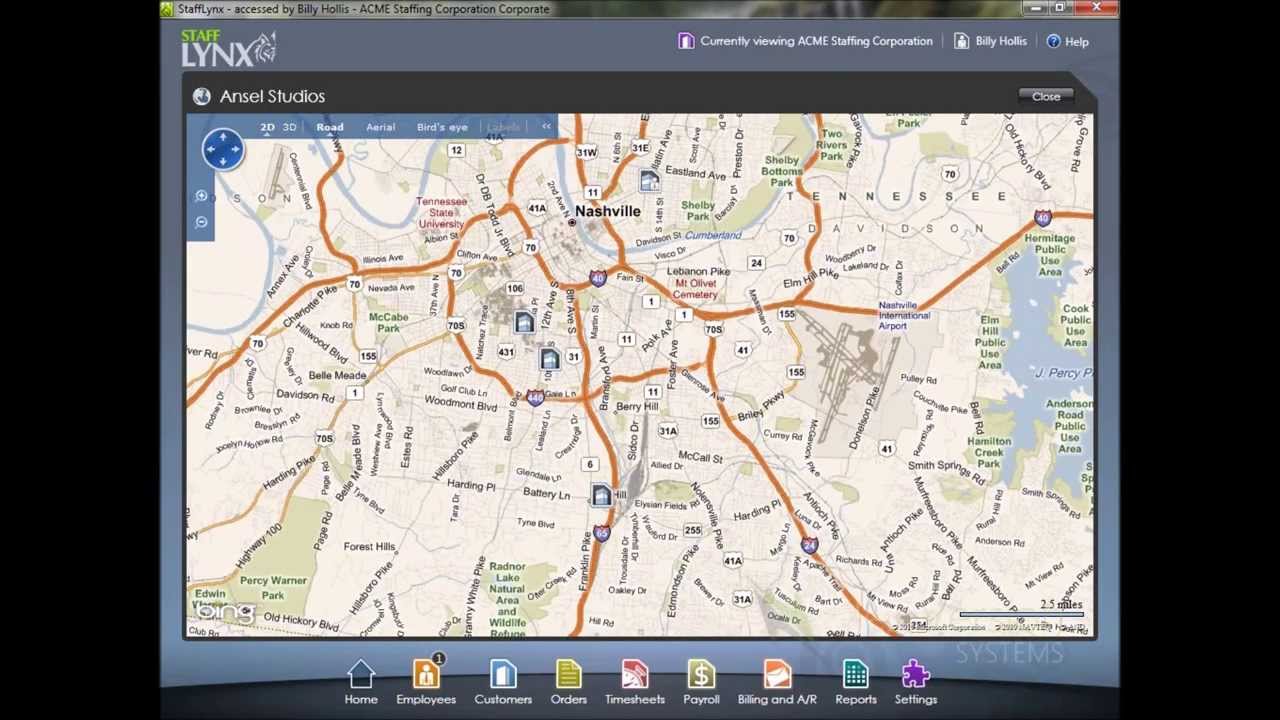Screen dimensions: 1280x720
Task: Open Billing and A/R section
Action: tap(777, 683)
